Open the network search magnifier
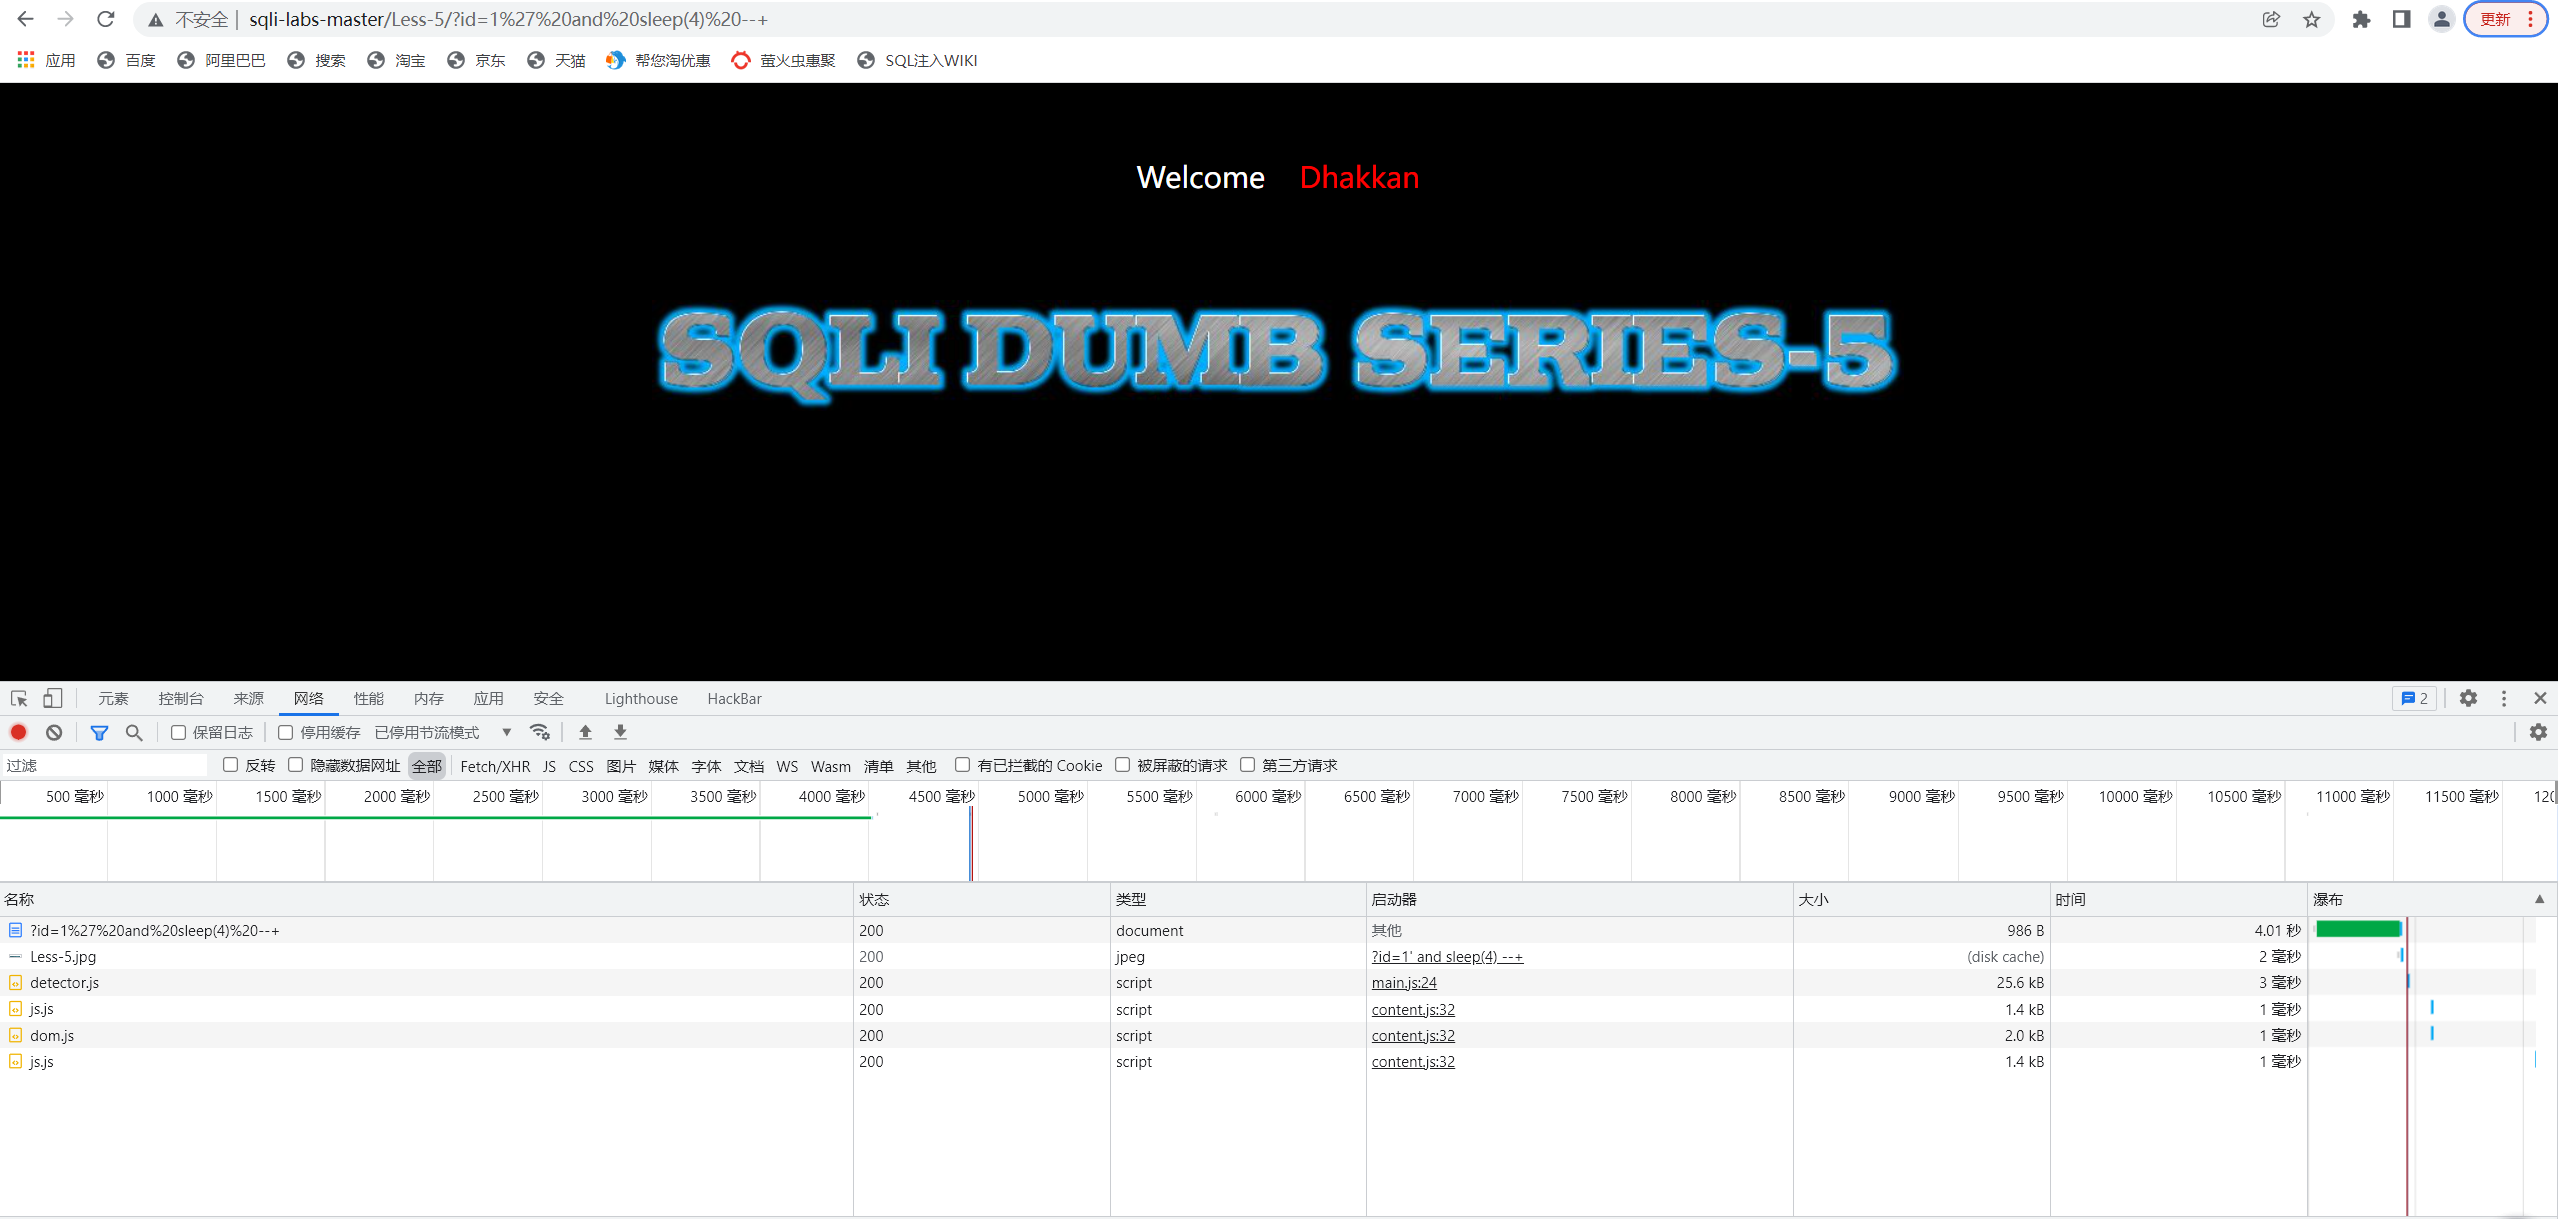 pos(134,732)
